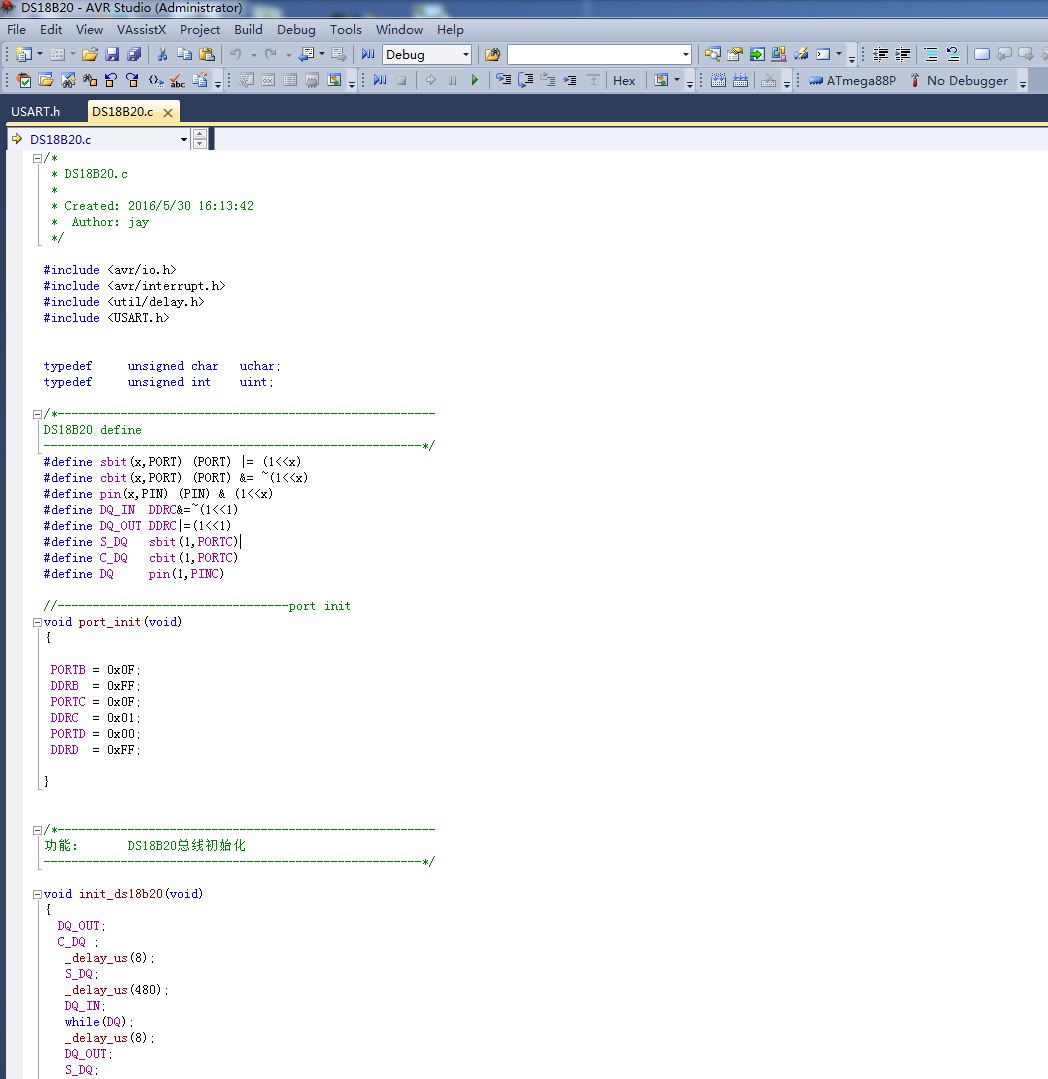Open the DS18B20.c scope navigation dropdown
Viewport: 1048px width, 1079px height.
[x=184, y=139]
